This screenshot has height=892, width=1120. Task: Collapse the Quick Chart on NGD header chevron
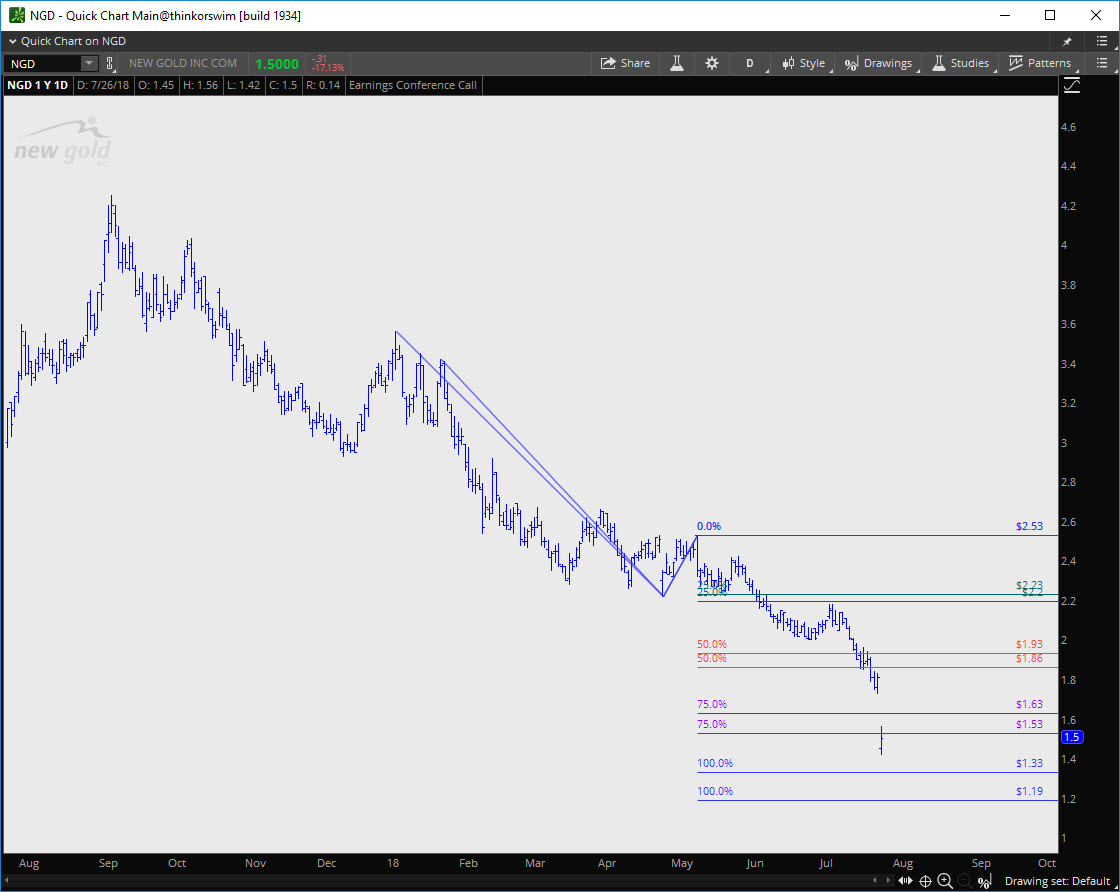pos(12,41)
